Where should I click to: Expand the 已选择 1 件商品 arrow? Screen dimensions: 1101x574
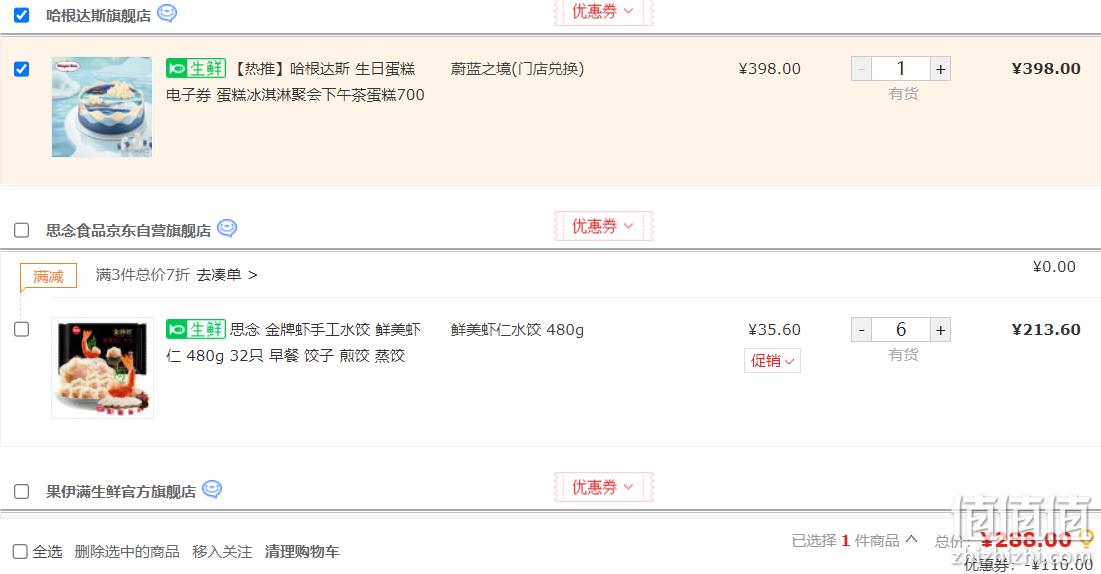[x=911, y=539]
